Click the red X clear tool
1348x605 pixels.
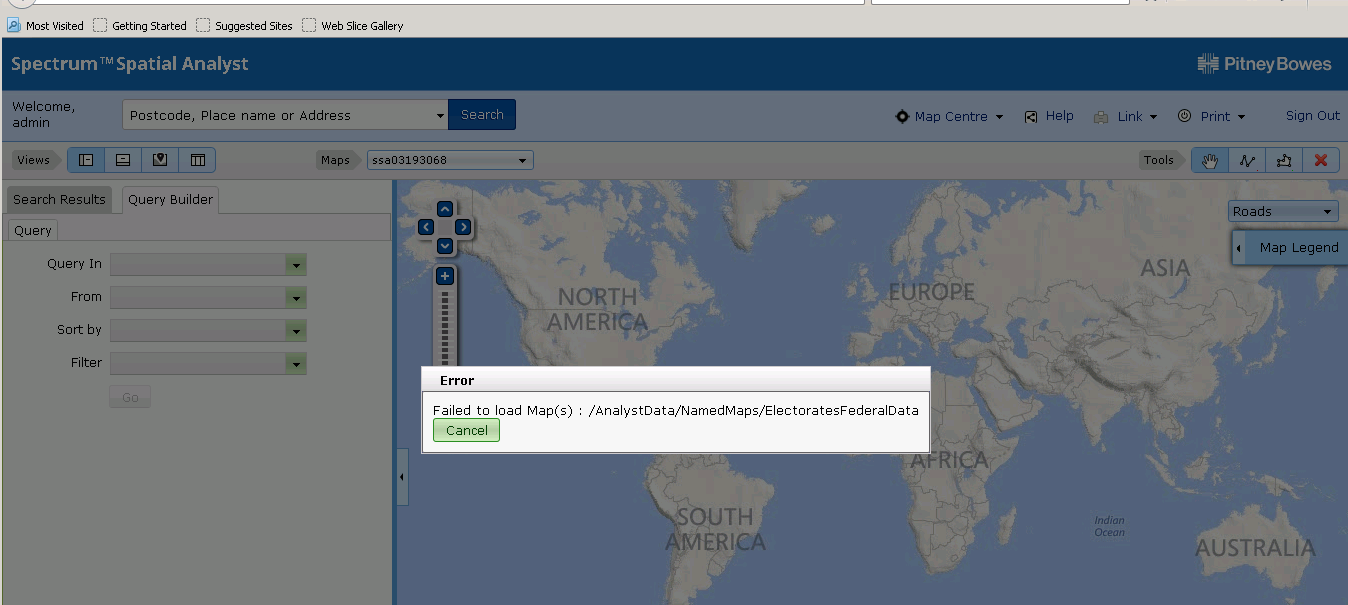(1321, 160)
